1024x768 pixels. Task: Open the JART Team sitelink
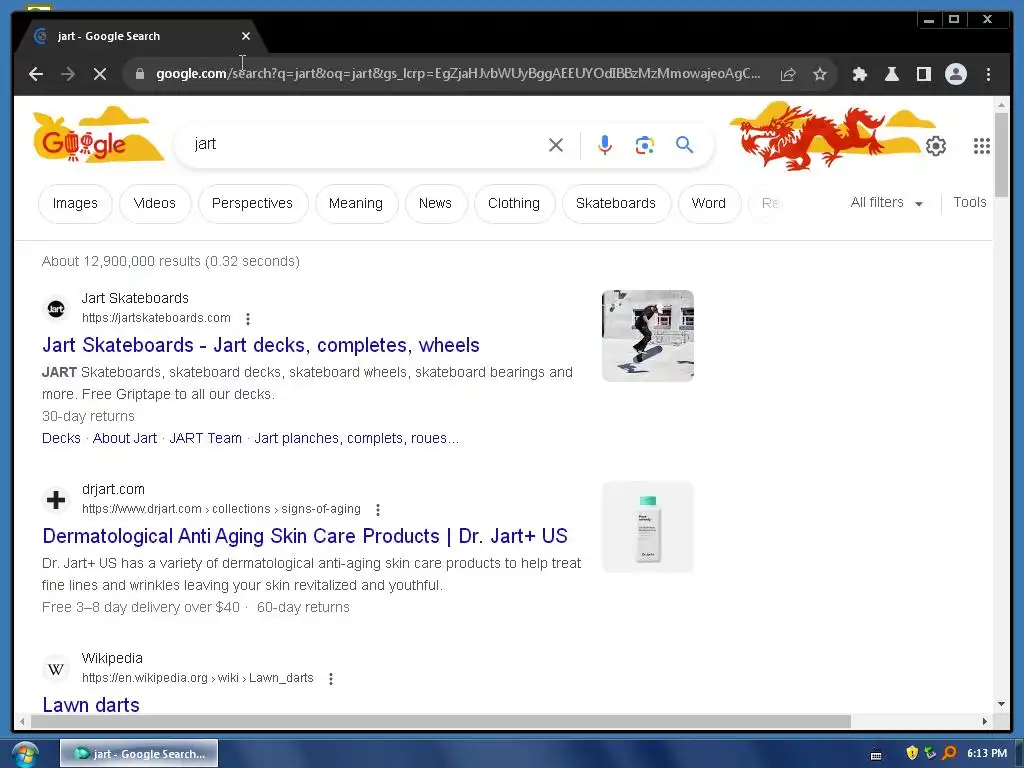(x=206, y=438)
